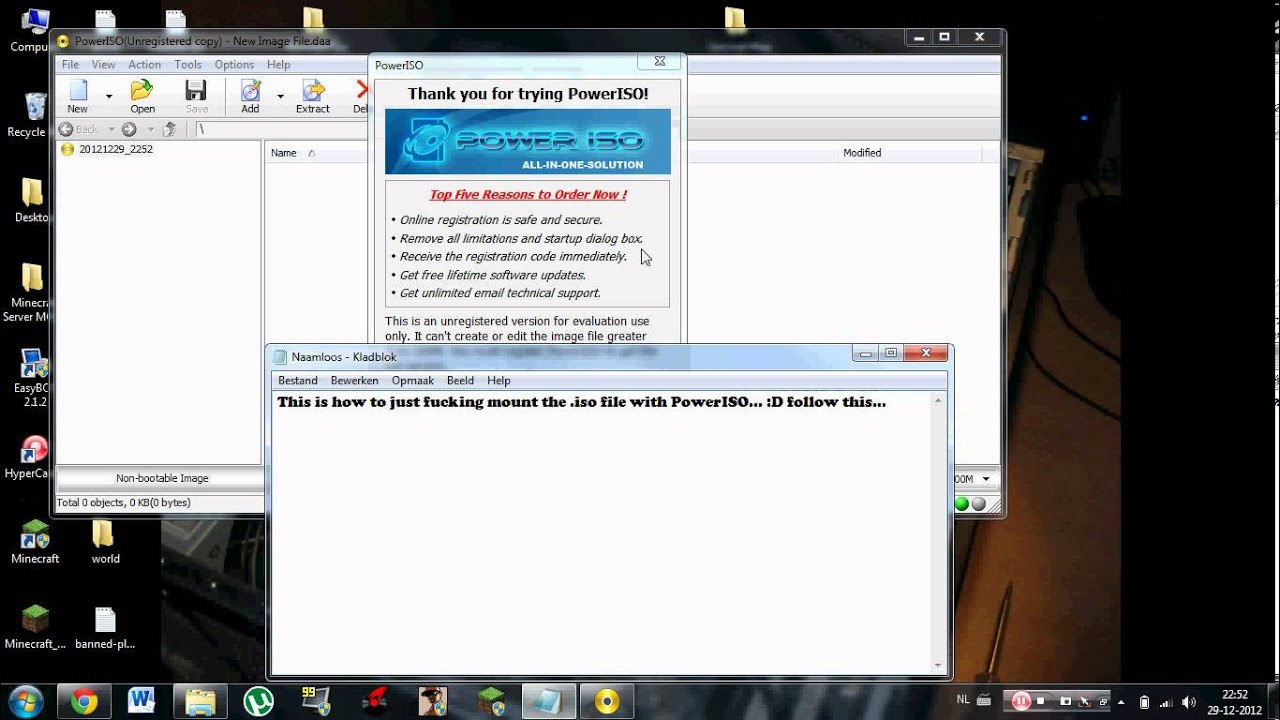1280x720 pixels.
Task: Click the Add files toolbar icon
Action: (250, 91)
